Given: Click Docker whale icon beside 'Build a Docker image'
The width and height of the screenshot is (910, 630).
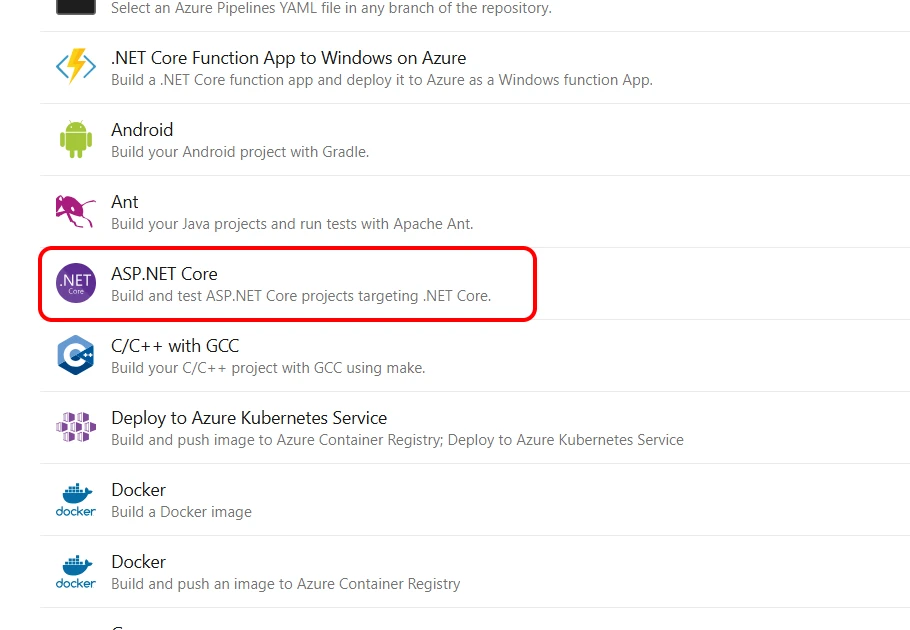Looking at the screenshot, I should pos(75,499).
